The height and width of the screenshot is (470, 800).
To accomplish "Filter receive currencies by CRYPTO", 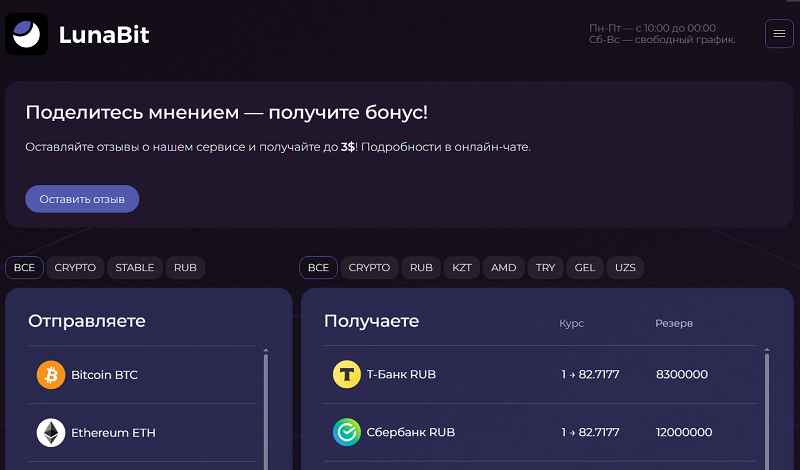I will (x=369, y=267).
